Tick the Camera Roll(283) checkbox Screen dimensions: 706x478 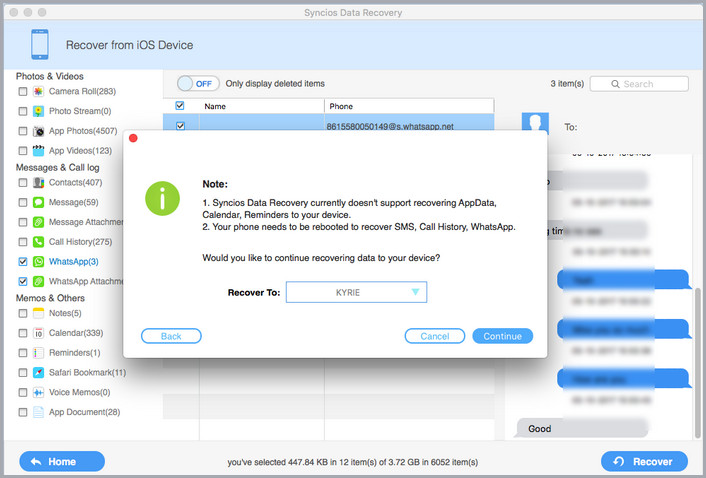tap(23, 91)
